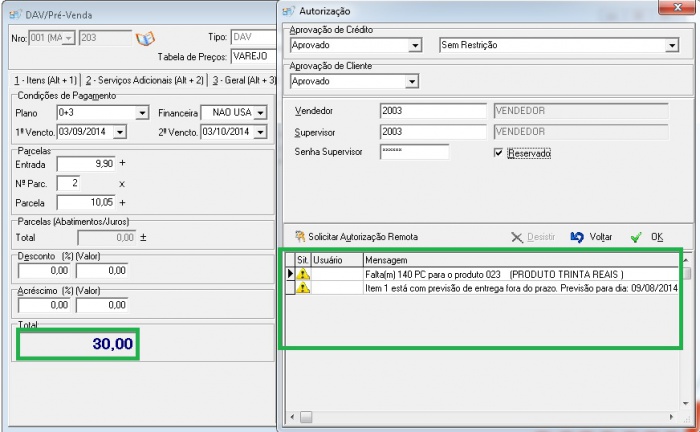Toggle the Reservado checkbox
Viewport: 700px width, 432px height.
[499, 153]
